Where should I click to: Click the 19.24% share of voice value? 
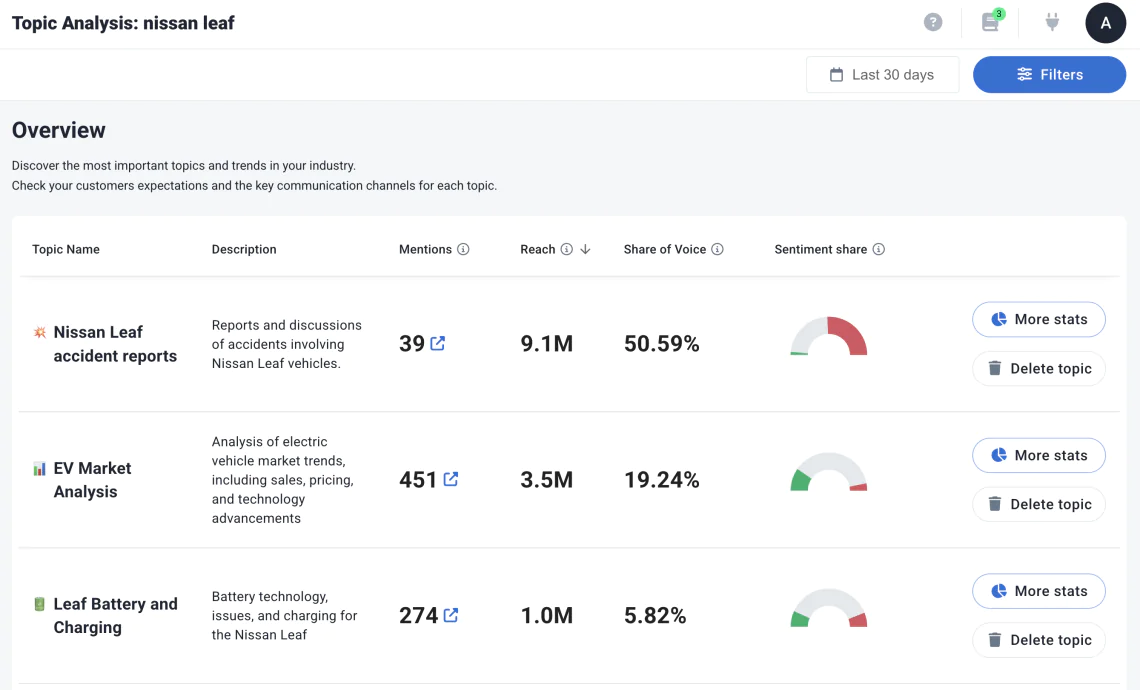(x=662, y=479)
